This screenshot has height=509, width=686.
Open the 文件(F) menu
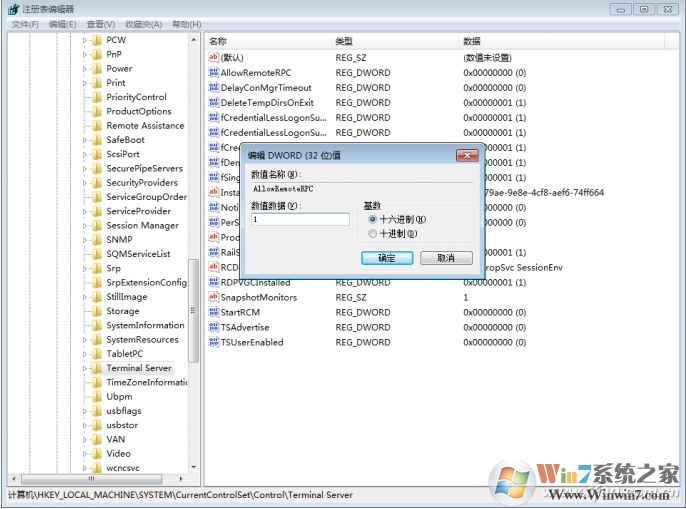[25, 24]
